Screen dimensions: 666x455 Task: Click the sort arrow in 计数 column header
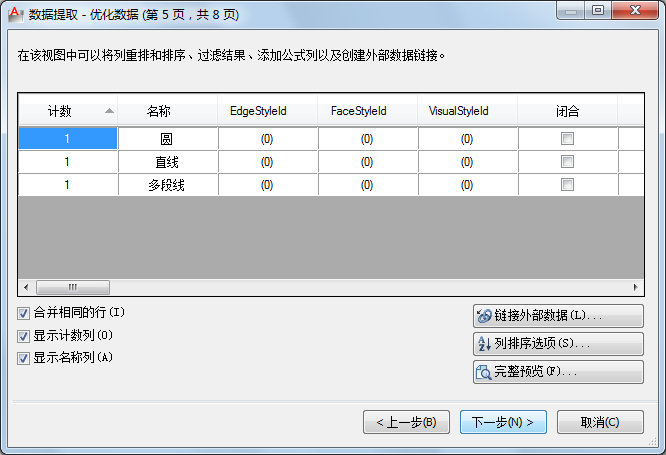[109, 111]
